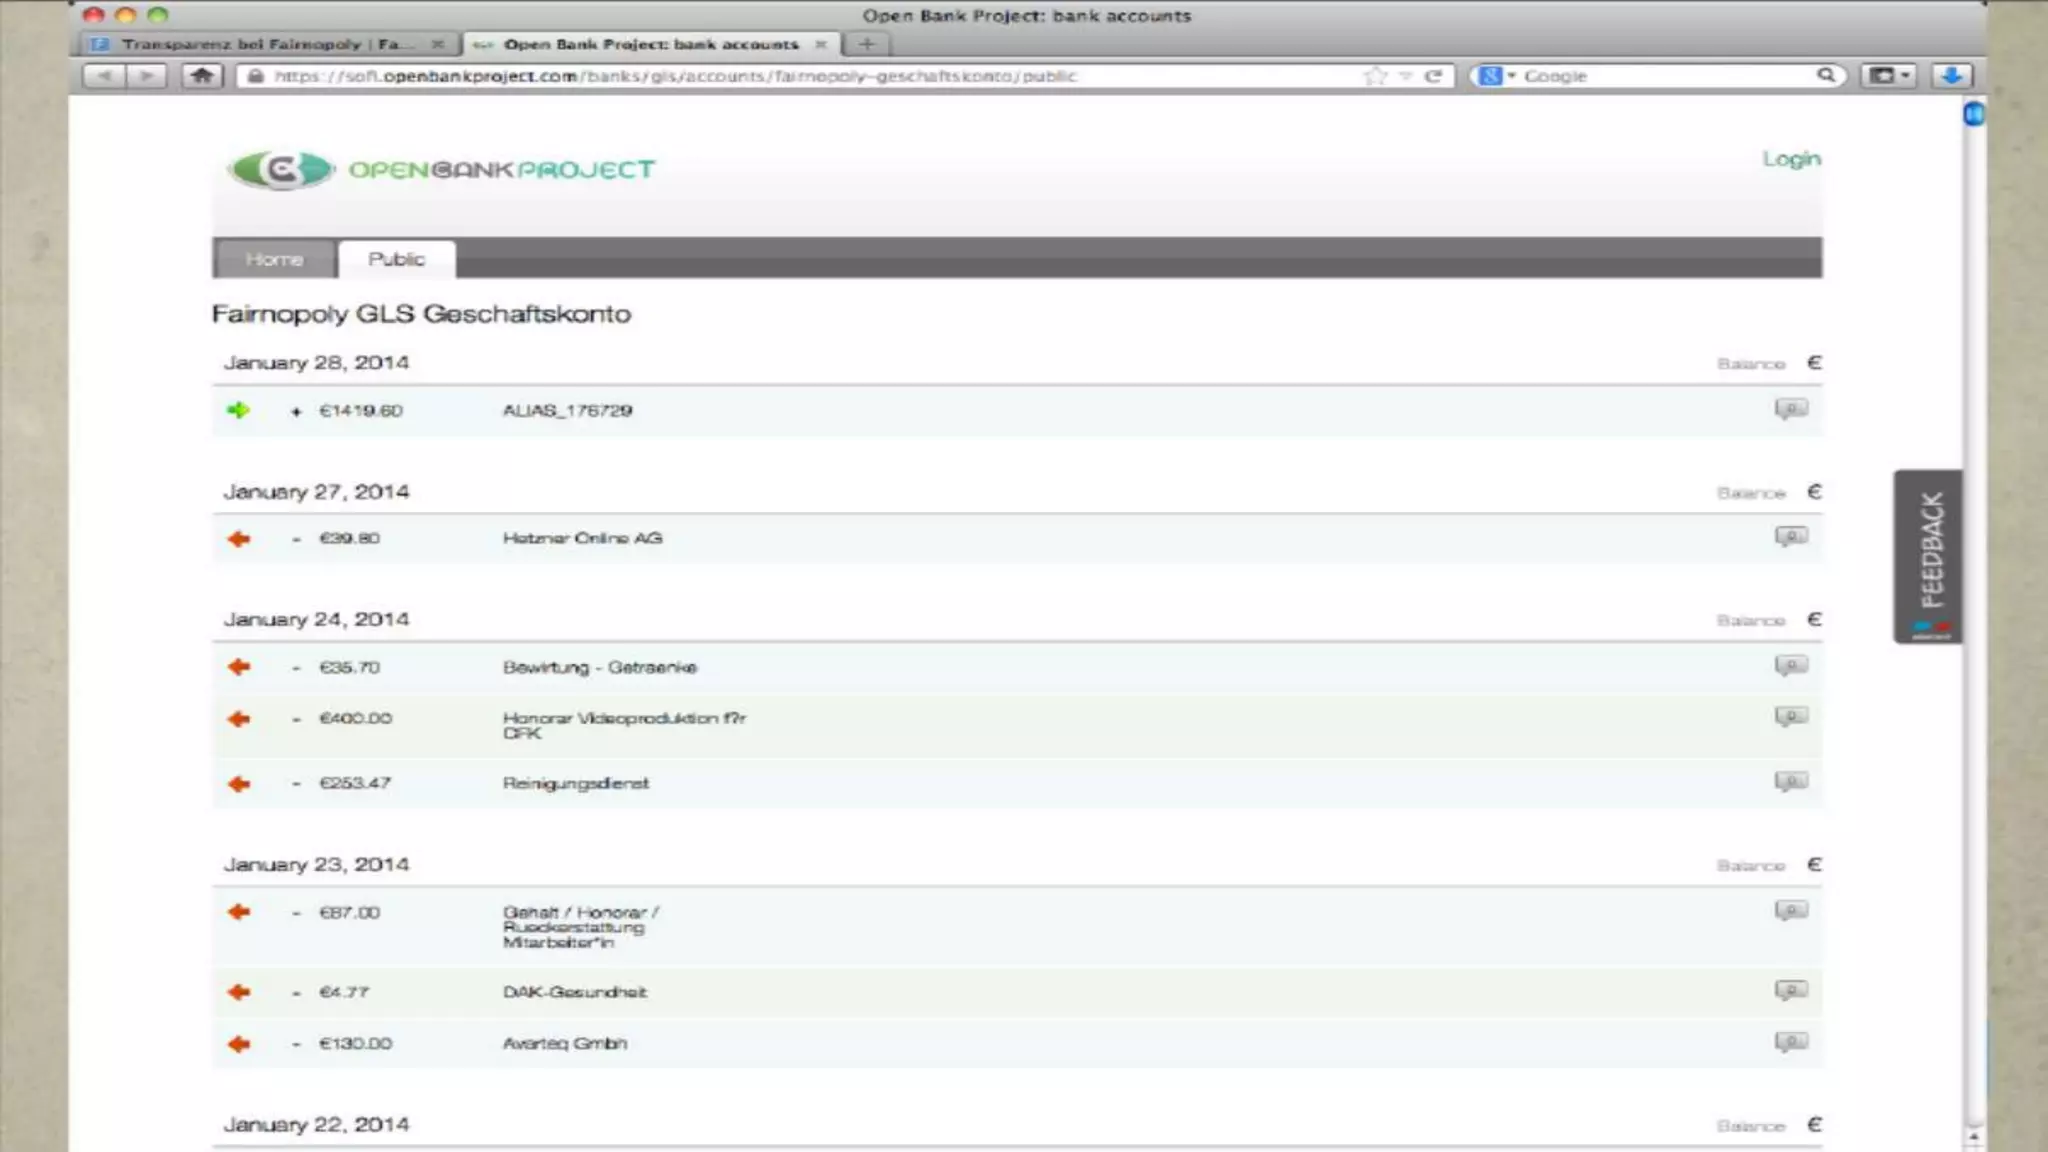Open comment icon for Avarteq GmbH
The width and height of the screenshot is (2048, 1152).
(1790, 1042)
